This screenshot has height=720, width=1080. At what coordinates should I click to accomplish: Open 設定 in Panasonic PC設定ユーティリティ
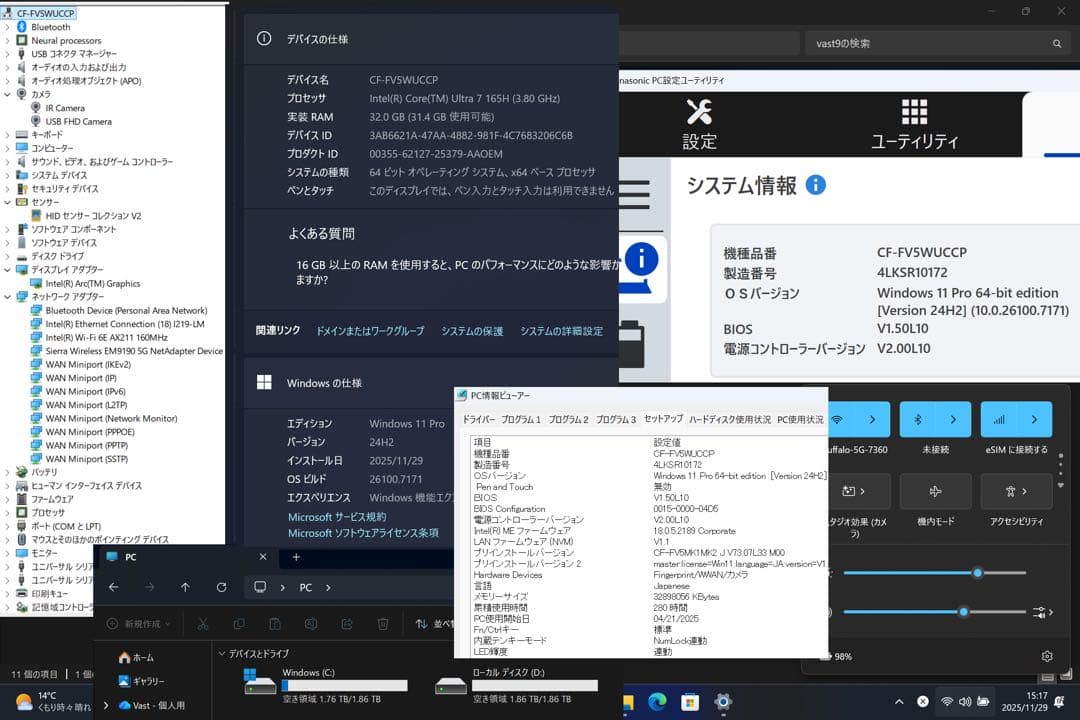[x=699, y=127]
